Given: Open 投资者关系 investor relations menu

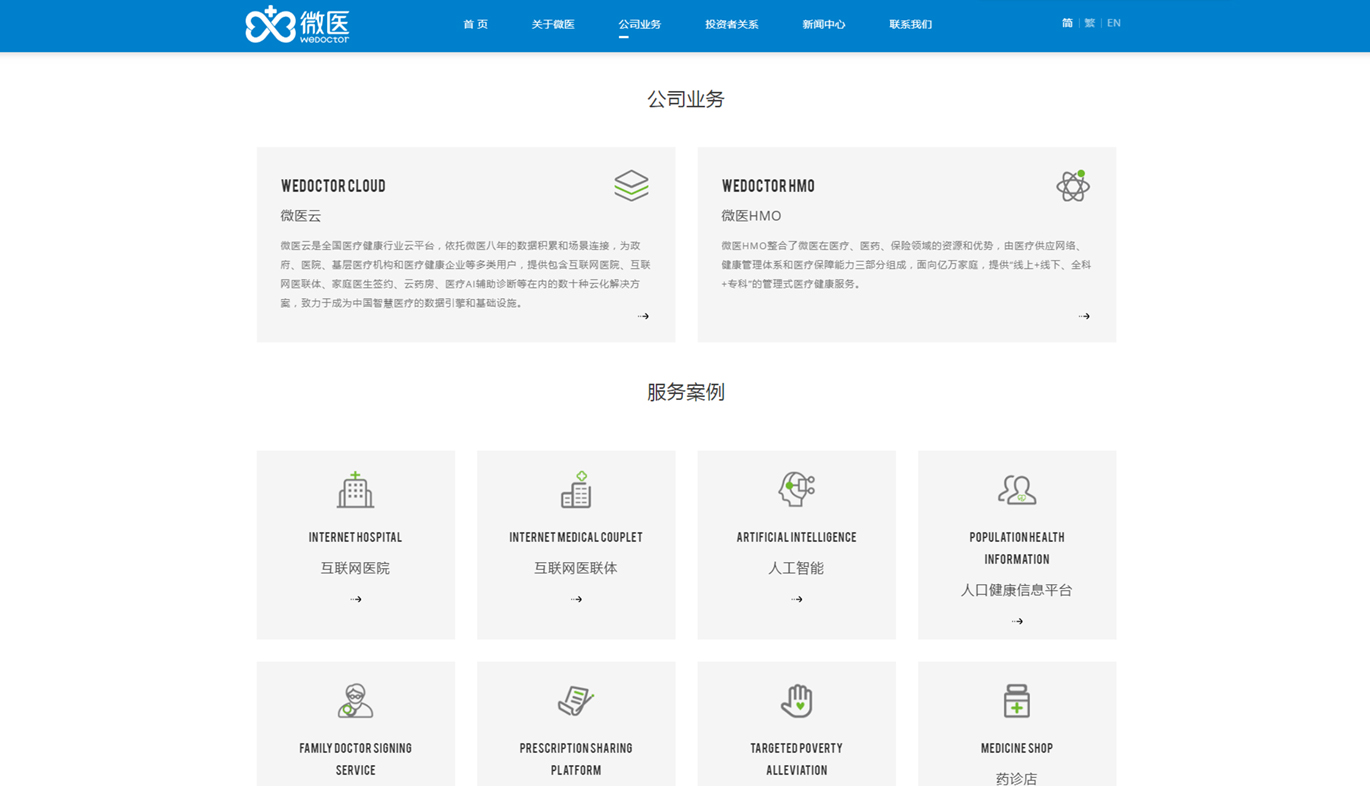Looking at the screenshot, I should click(x=731, y=24).
